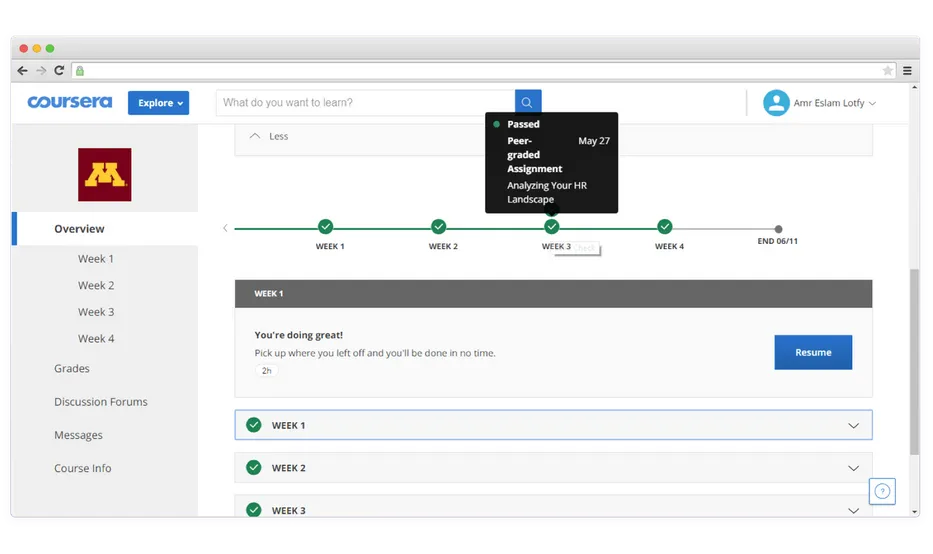
Task: Open Discussion Forums in the sidebar
Action: (101, 402)
